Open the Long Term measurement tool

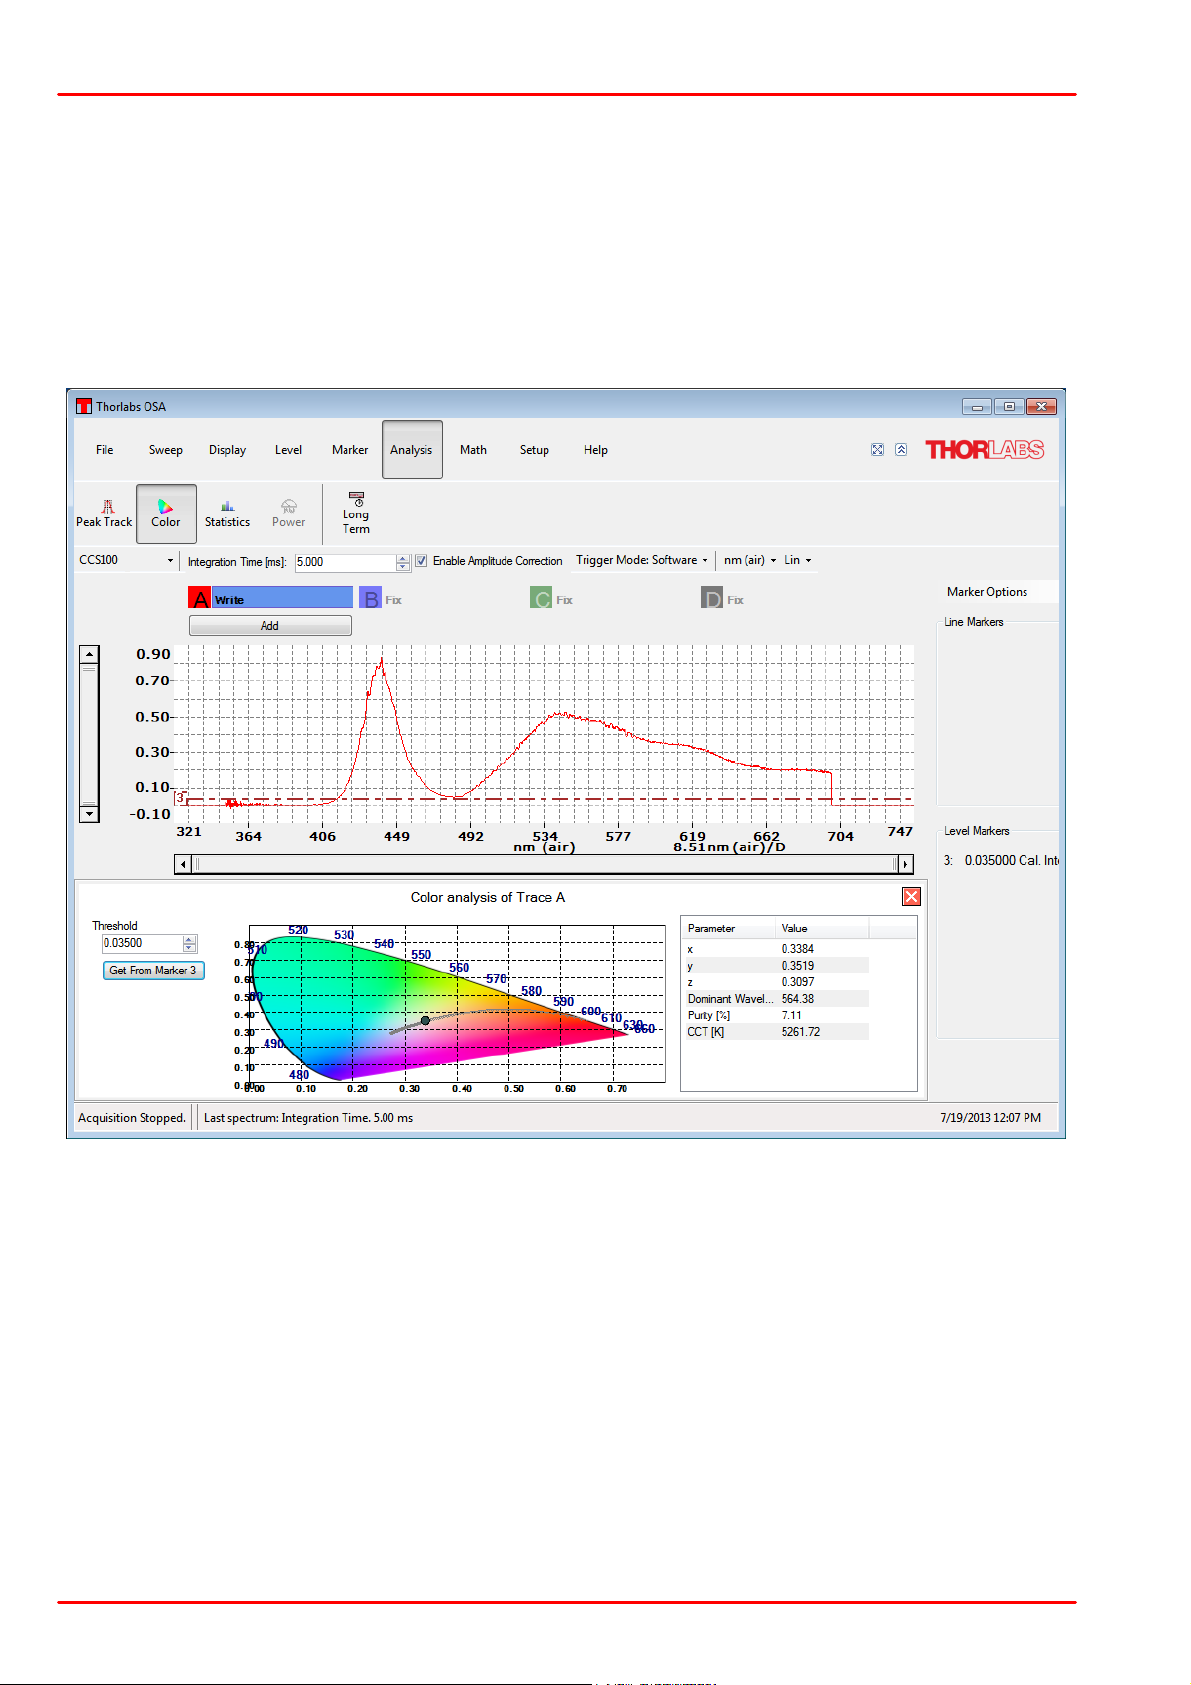356,513
